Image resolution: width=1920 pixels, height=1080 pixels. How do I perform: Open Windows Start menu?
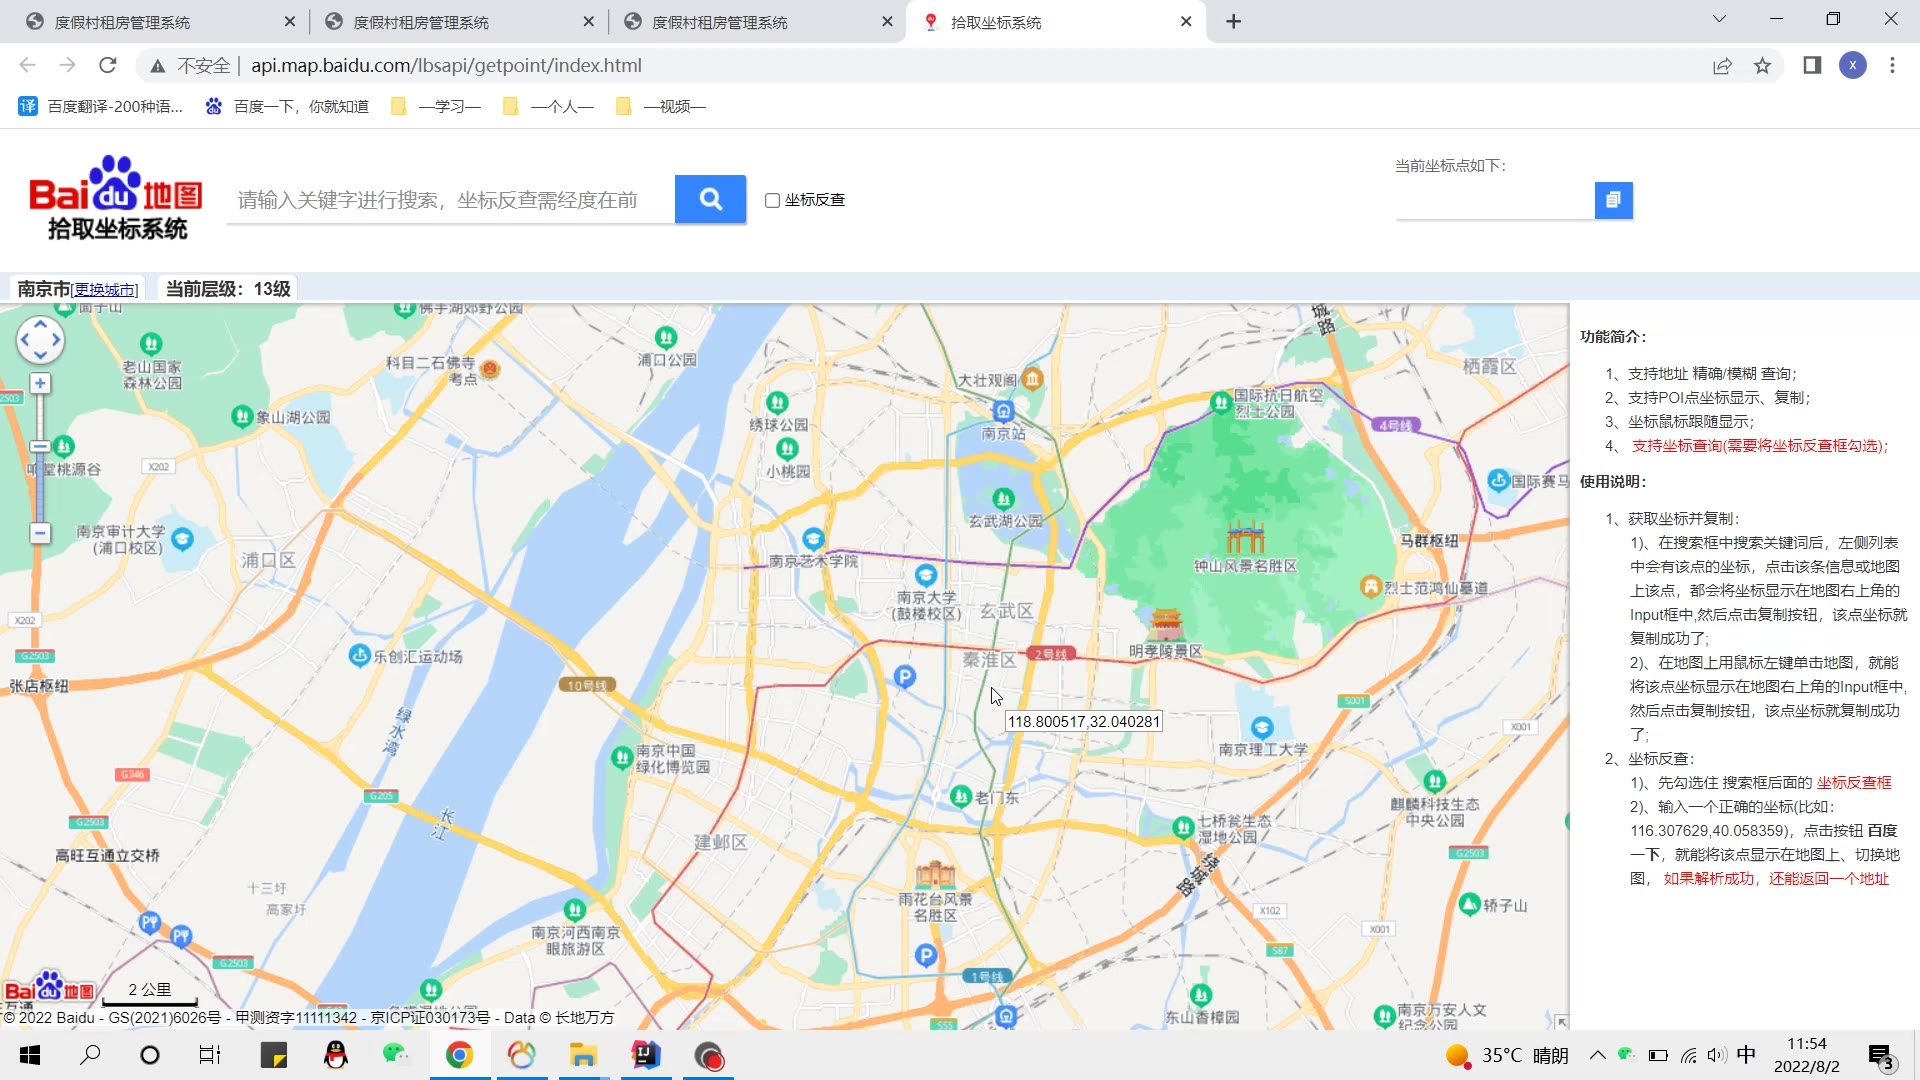tap(30, 1055)
